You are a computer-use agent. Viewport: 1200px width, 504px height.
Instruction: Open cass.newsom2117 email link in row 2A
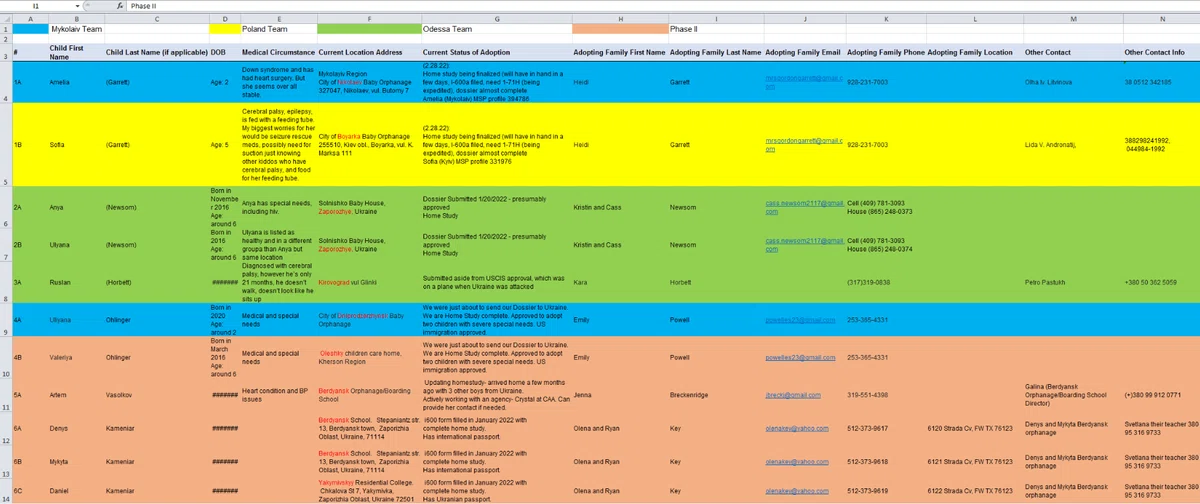tap(804, 207)
